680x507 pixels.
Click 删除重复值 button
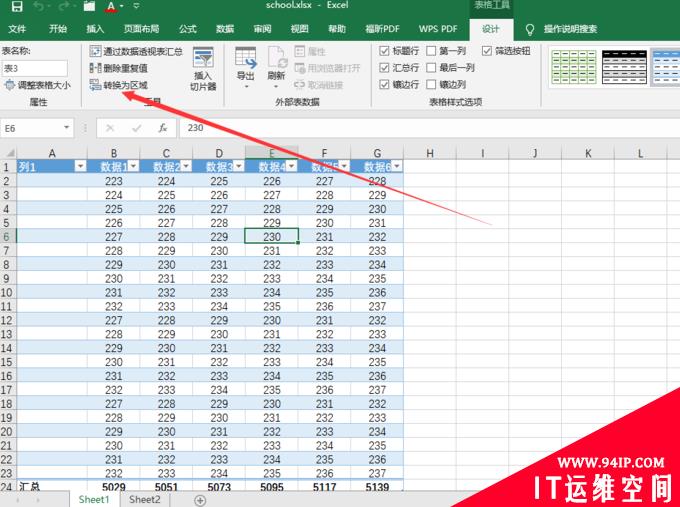118,68
